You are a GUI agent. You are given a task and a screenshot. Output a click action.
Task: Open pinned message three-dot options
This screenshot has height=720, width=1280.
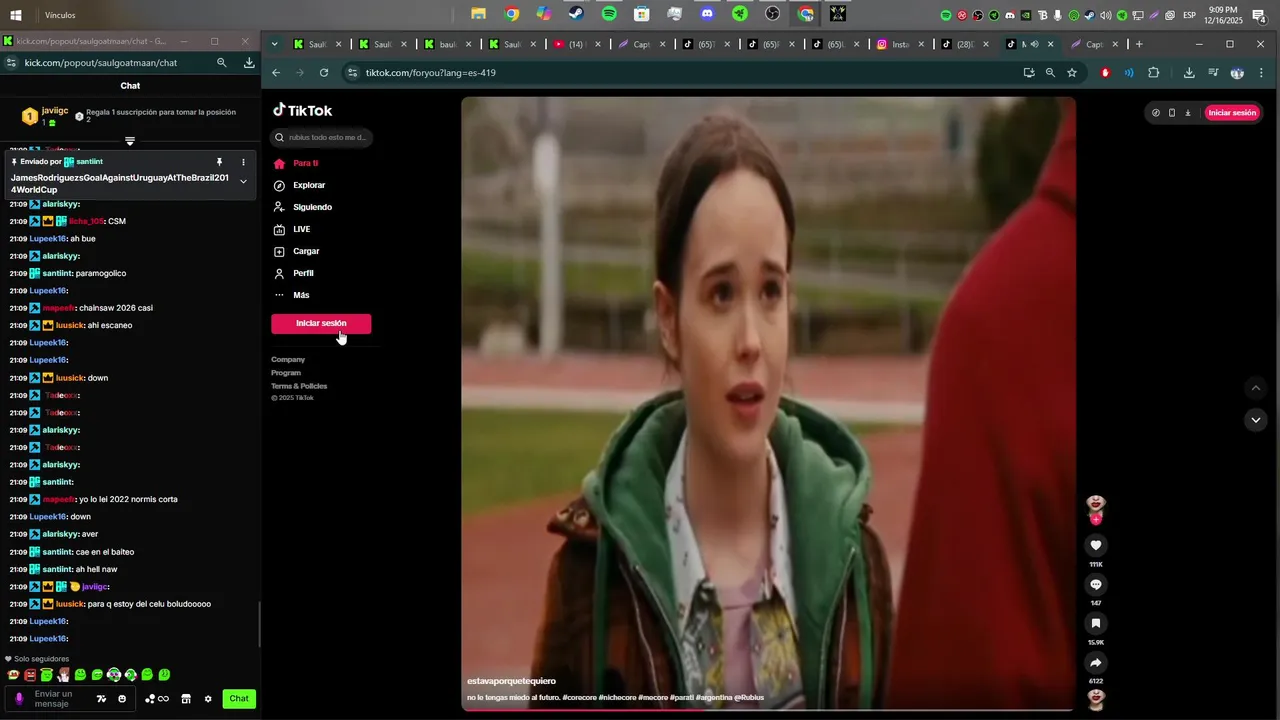[243, 162]
